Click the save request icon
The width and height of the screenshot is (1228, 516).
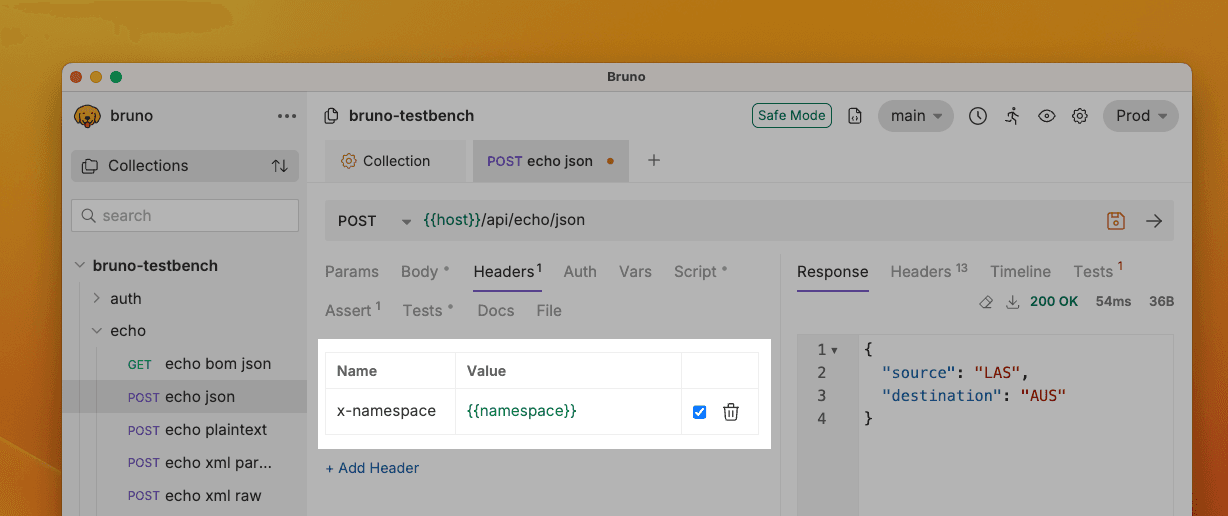1116,221
